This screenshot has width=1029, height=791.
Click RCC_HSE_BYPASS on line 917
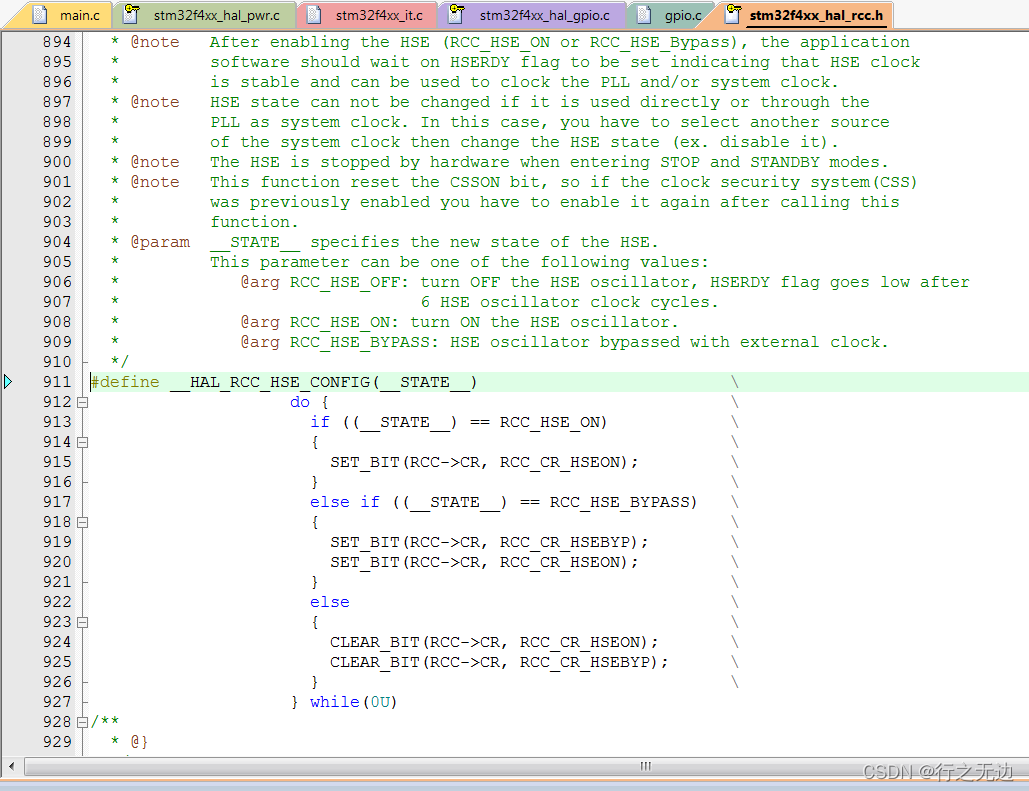[620, 502]
